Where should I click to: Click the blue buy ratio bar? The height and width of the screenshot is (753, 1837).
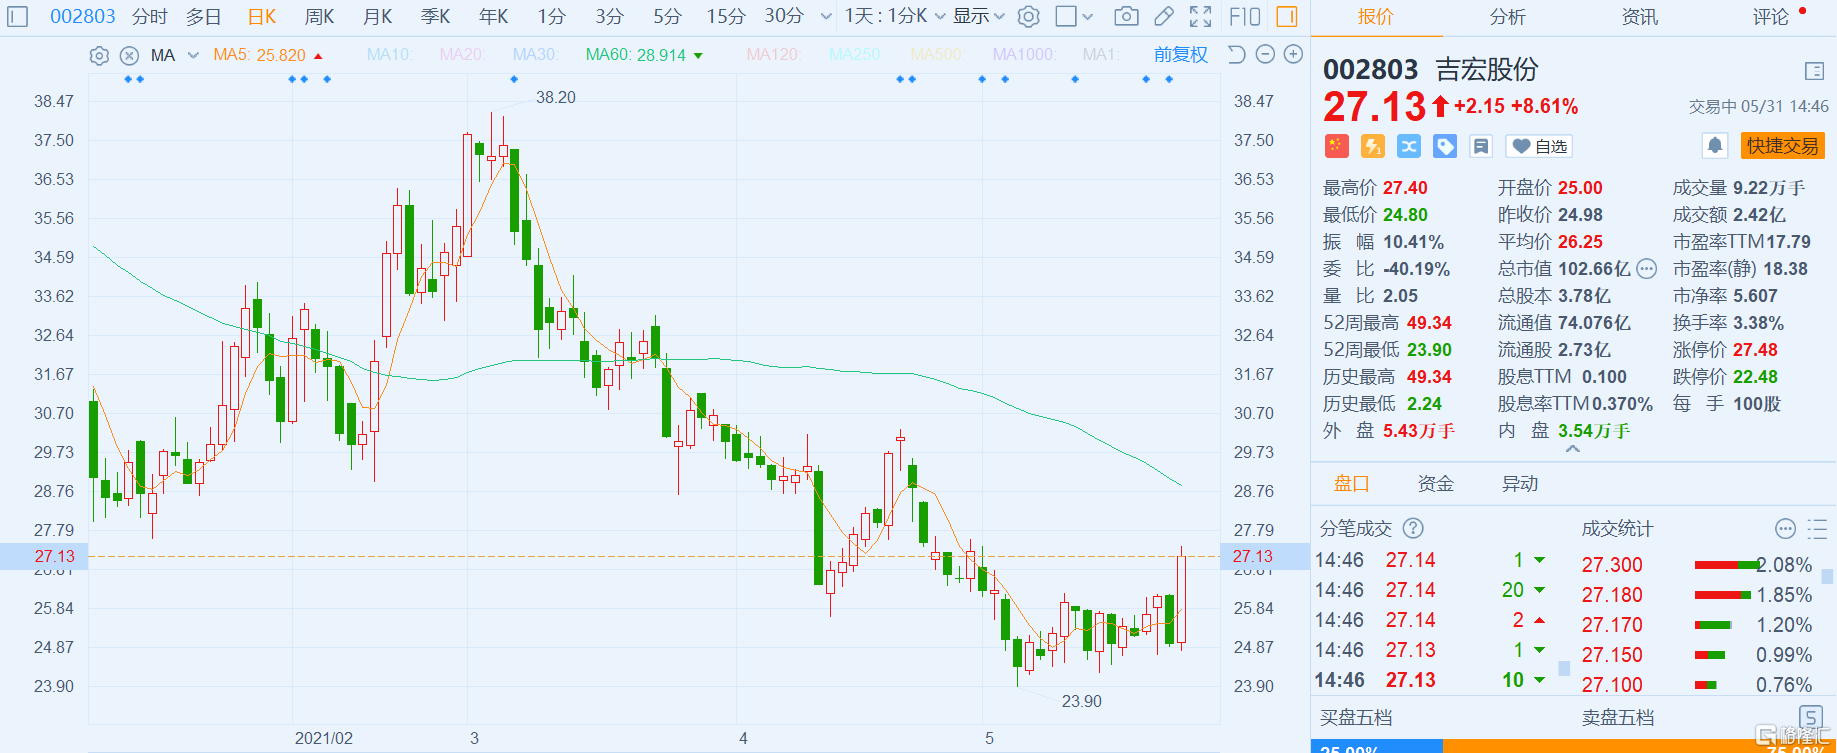(1377, 747)
